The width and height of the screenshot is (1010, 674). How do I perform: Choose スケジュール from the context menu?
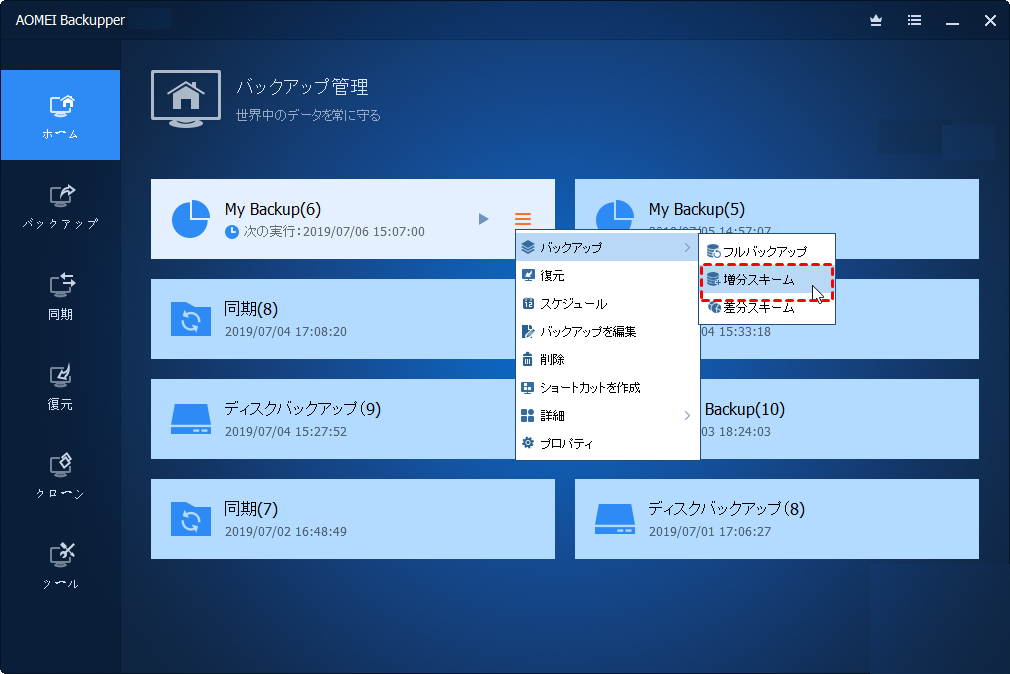point(607,303)
